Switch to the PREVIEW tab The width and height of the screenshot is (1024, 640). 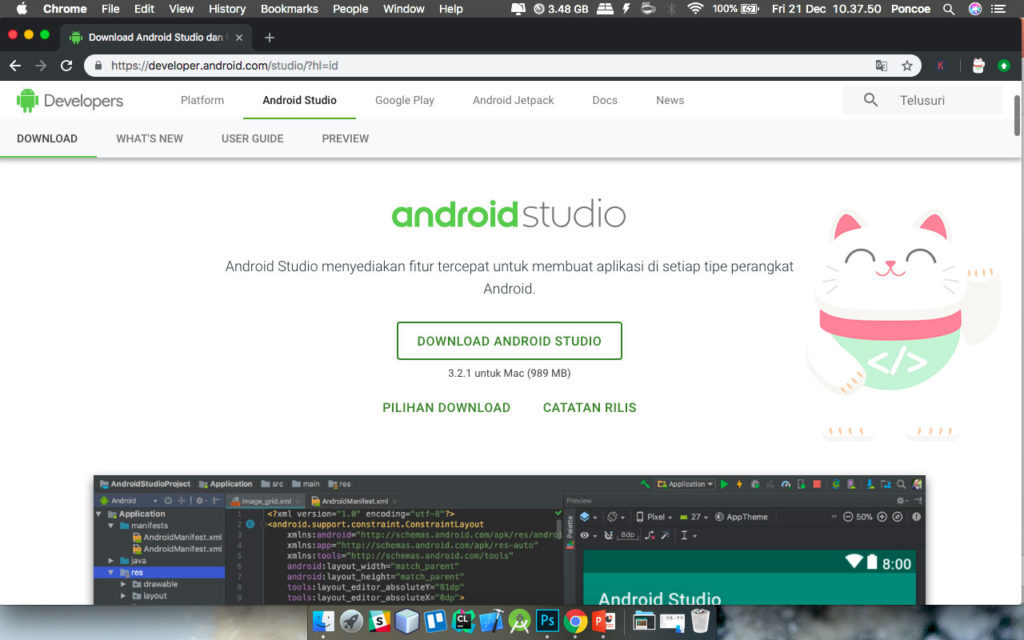345,138
